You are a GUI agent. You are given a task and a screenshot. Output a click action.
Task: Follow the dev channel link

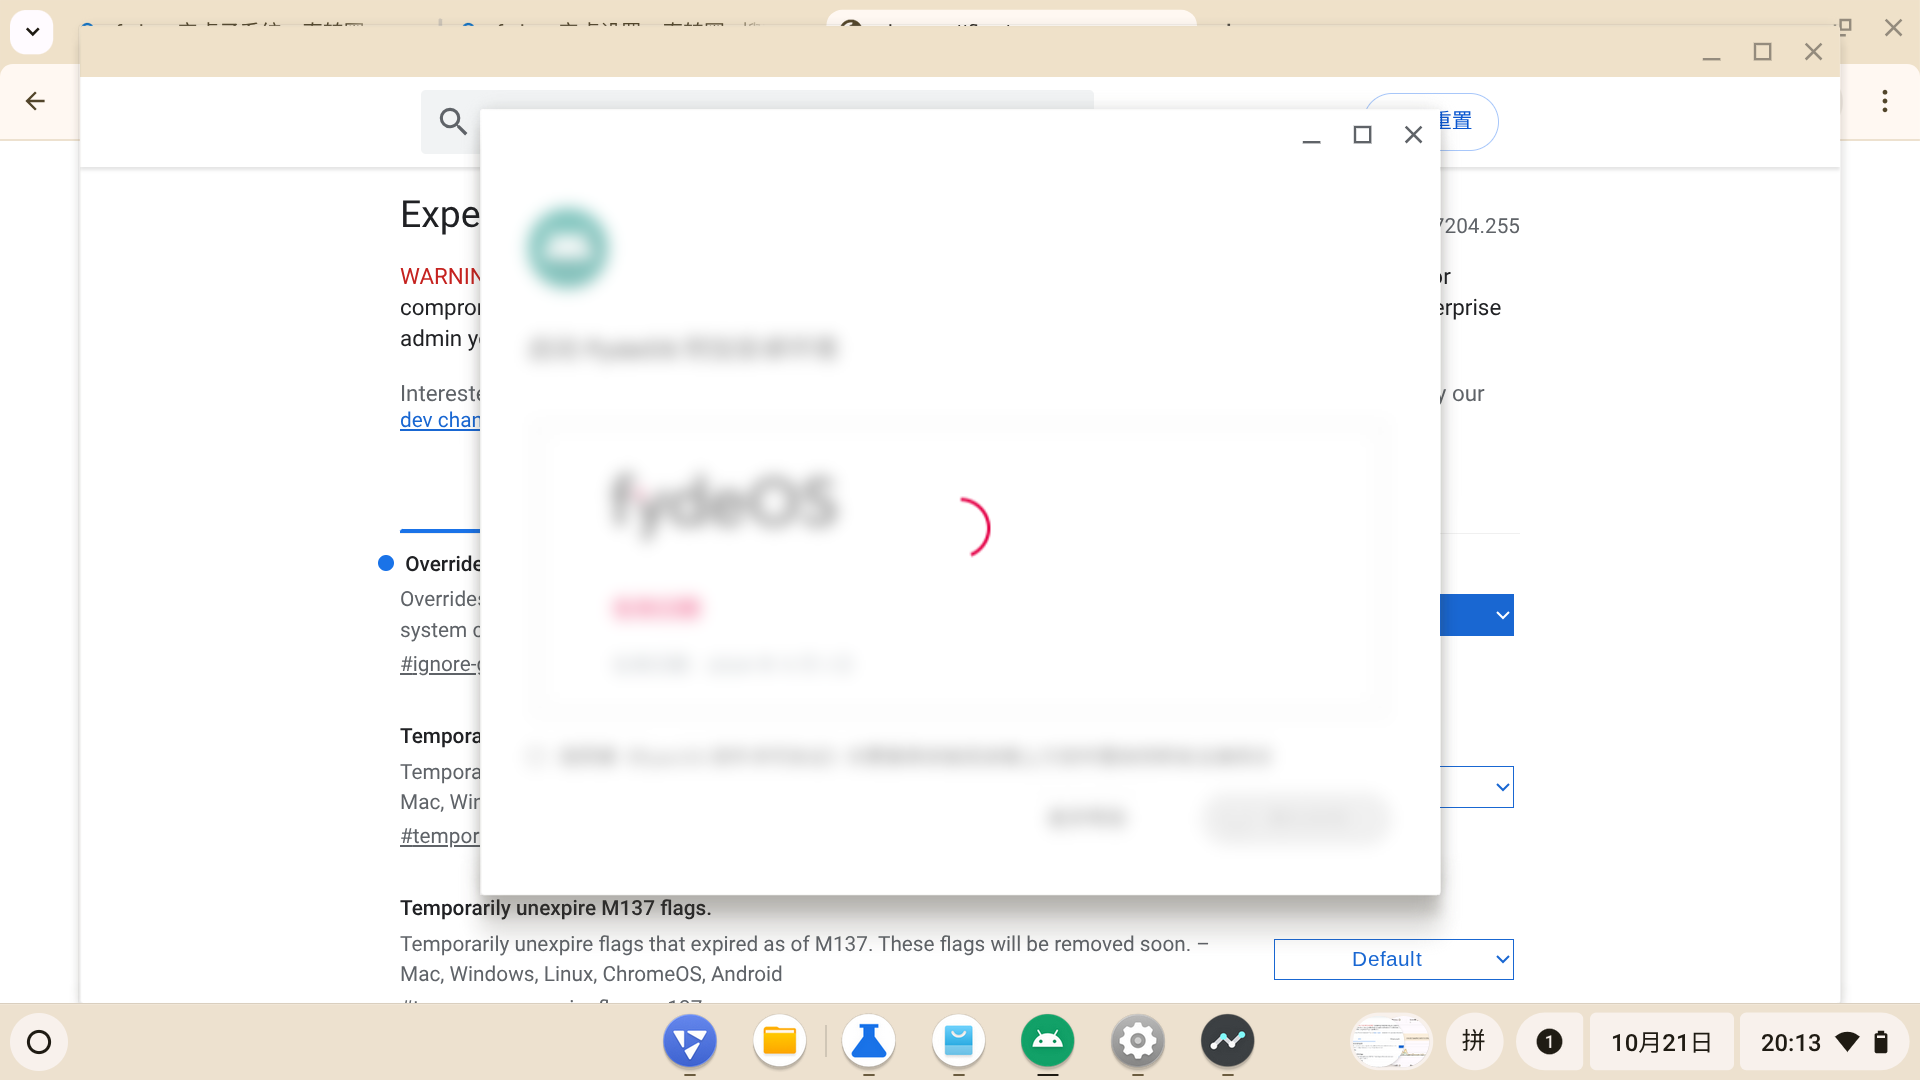(440, 421)
